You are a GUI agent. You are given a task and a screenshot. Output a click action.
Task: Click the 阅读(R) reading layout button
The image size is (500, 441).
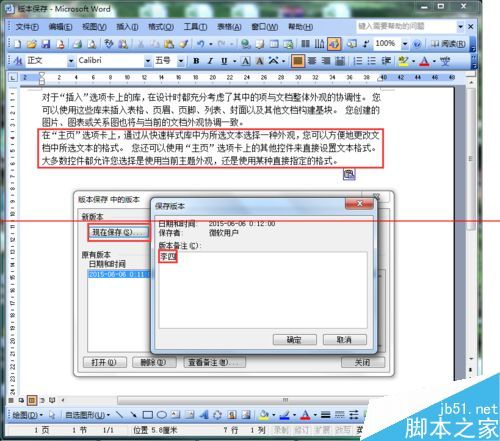448,44
